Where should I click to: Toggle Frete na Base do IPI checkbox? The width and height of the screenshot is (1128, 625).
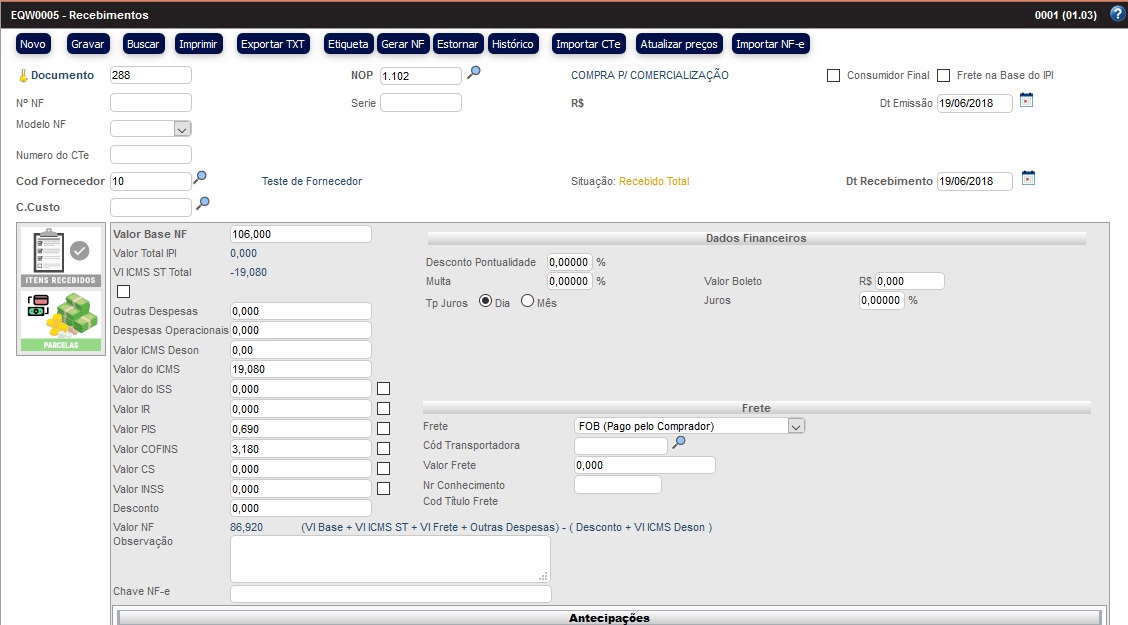943,76
